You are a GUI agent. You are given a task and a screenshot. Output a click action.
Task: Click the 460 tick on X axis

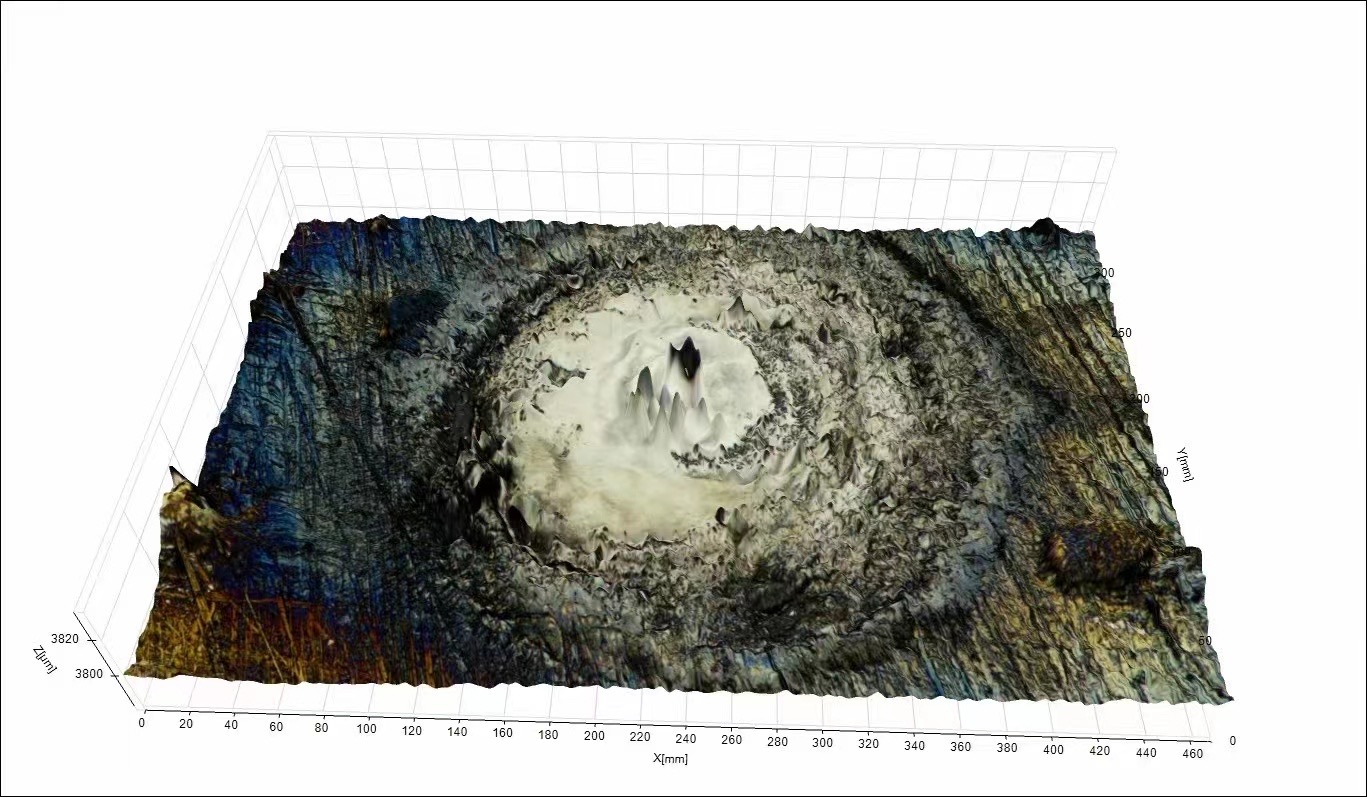(x=1190, y=753)
